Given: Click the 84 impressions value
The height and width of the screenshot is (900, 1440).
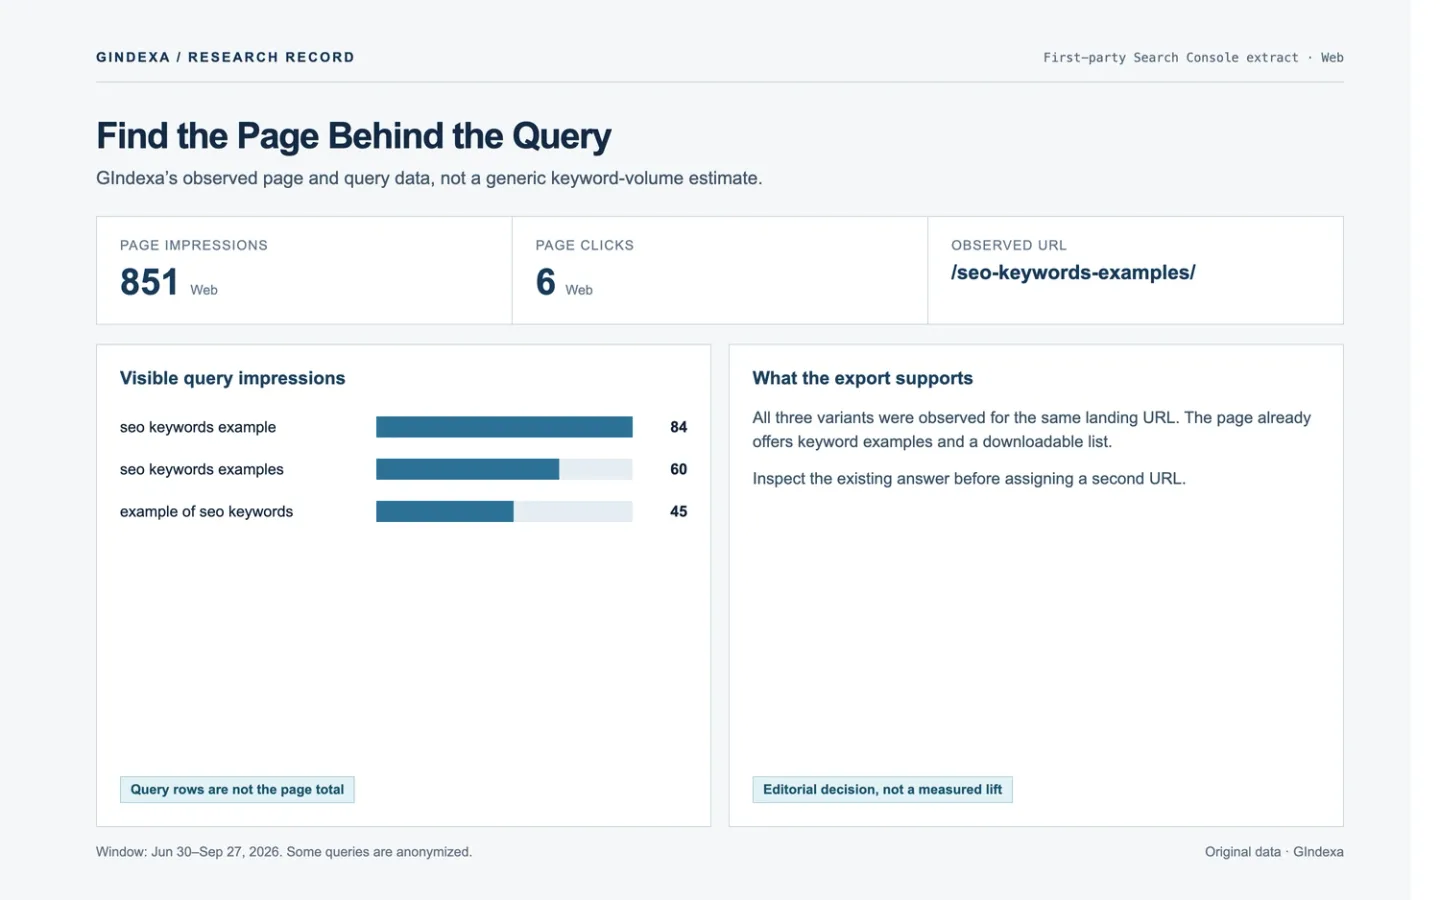Looking at the screenshot, I should point(678,427).
